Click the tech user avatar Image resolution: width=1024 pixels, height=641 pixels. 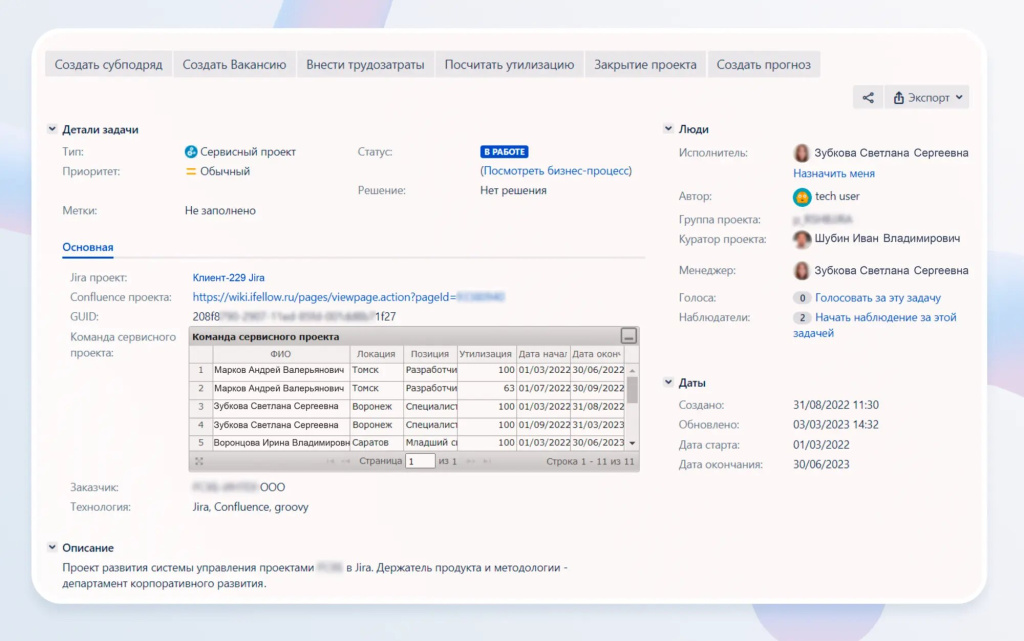[802, 196]
